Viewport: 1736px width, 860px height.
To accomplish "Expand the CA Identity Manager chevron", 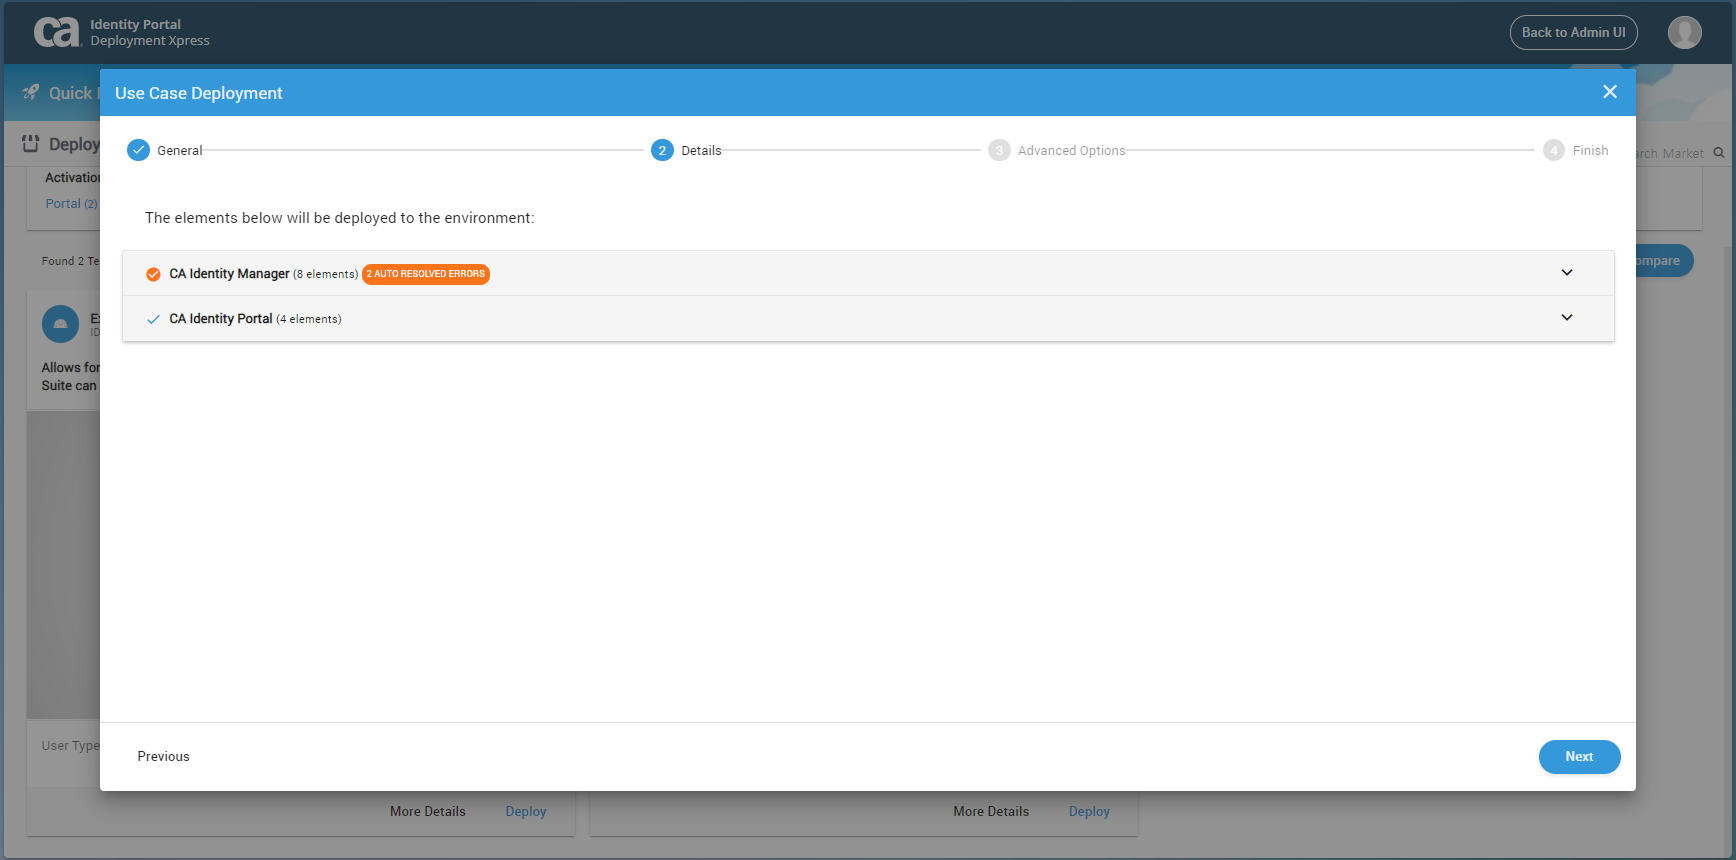I will tap(1567, 272).
